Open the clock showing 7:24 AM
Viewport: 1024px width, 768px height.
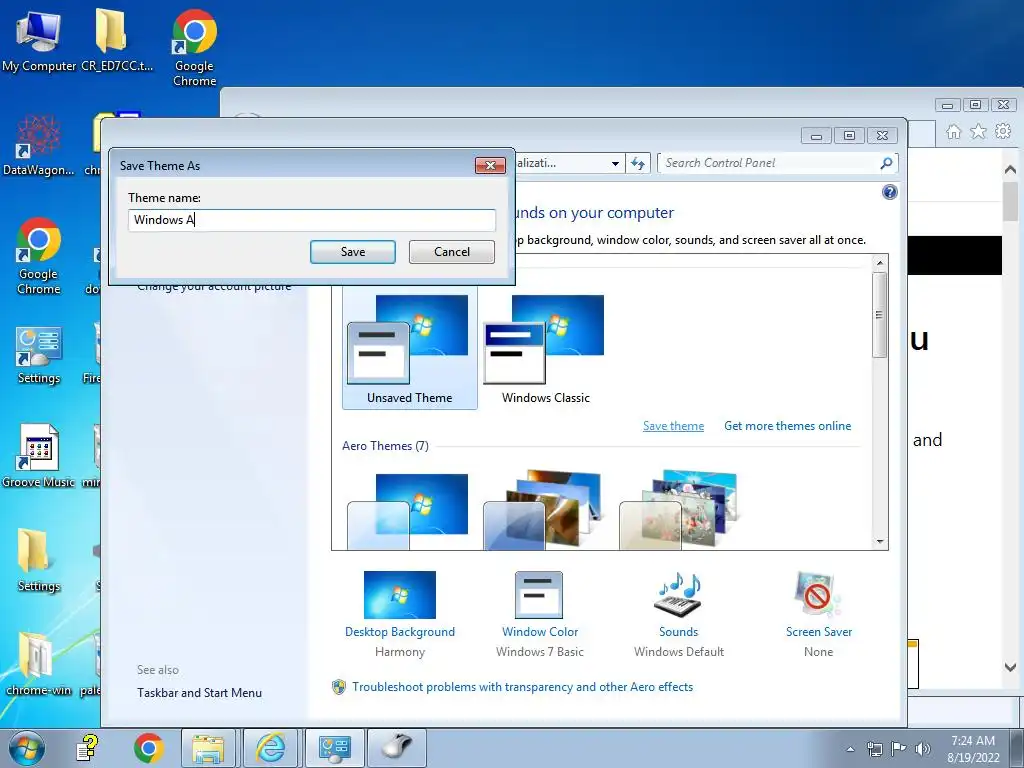(973, 749)
